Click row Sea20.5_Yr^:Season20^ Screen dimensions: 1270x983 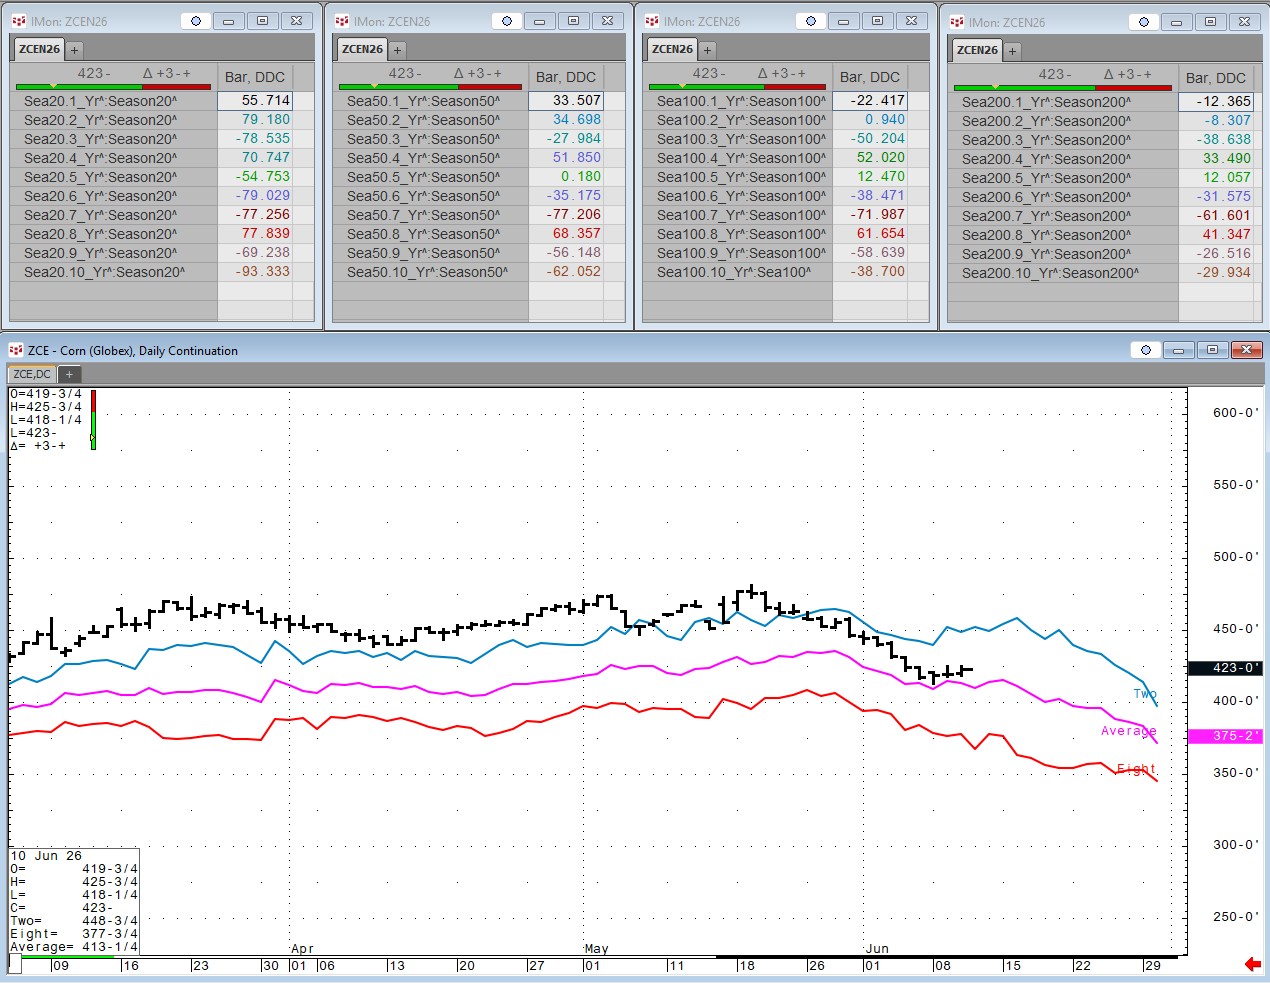tap(114, 177)
